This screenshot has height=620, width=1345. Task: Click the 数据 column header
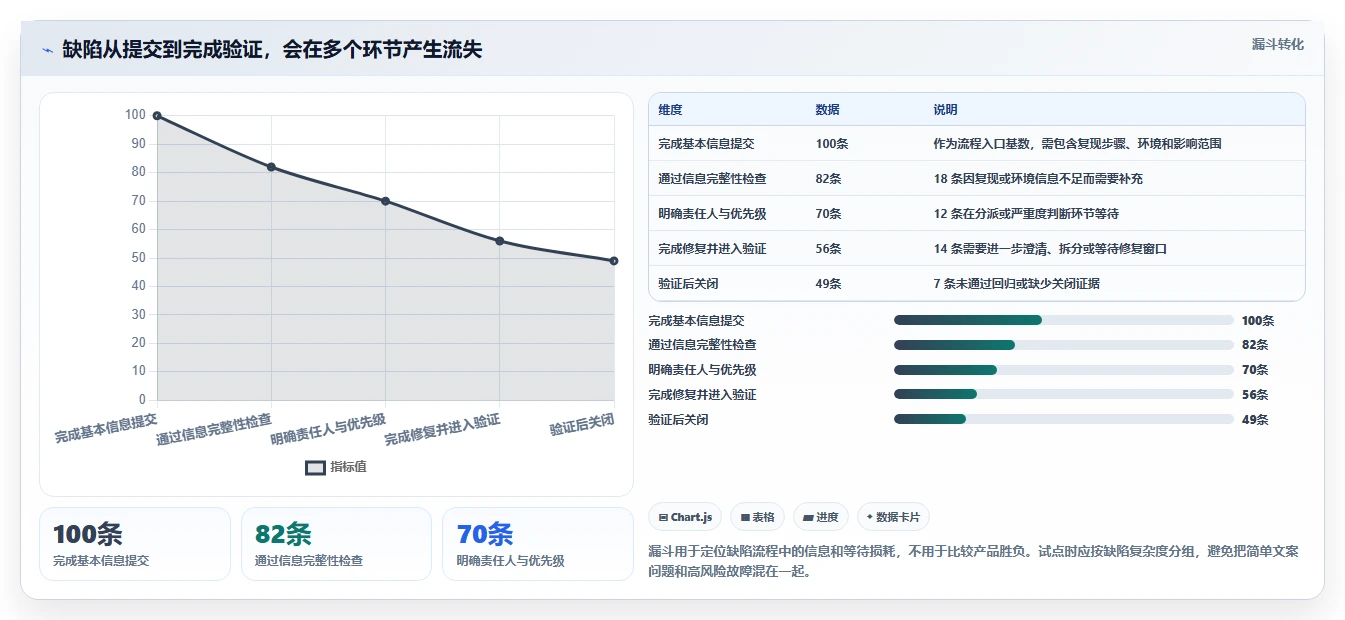827,110
